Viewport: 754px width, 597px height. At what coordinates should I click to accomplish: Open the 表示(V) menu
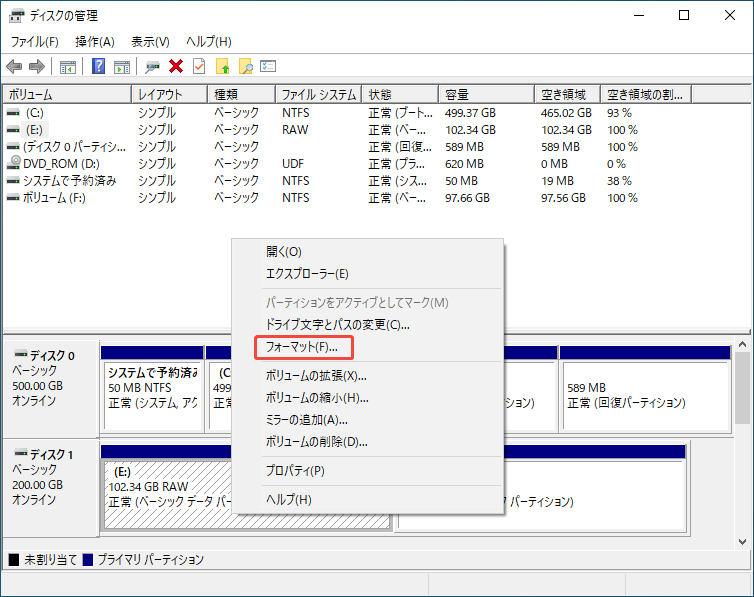(151, 42)
